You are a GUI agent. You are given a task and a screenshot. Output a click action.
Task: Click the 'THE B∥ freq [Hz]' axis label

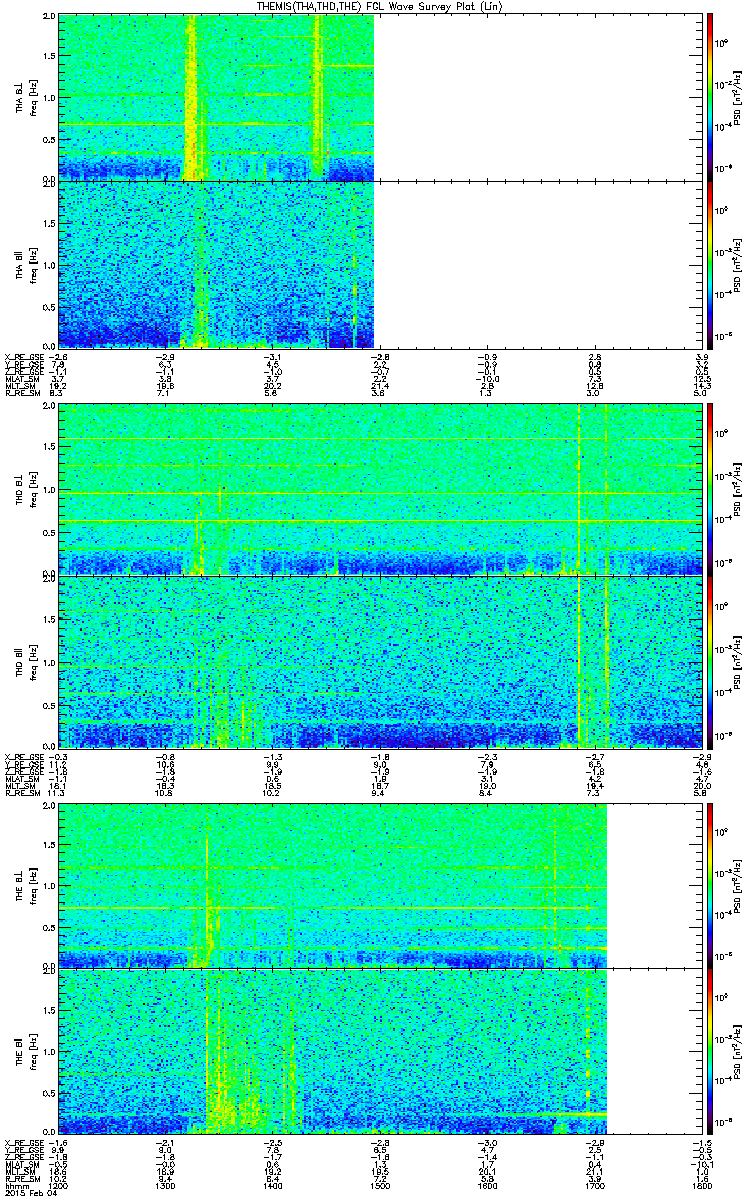25,1051
